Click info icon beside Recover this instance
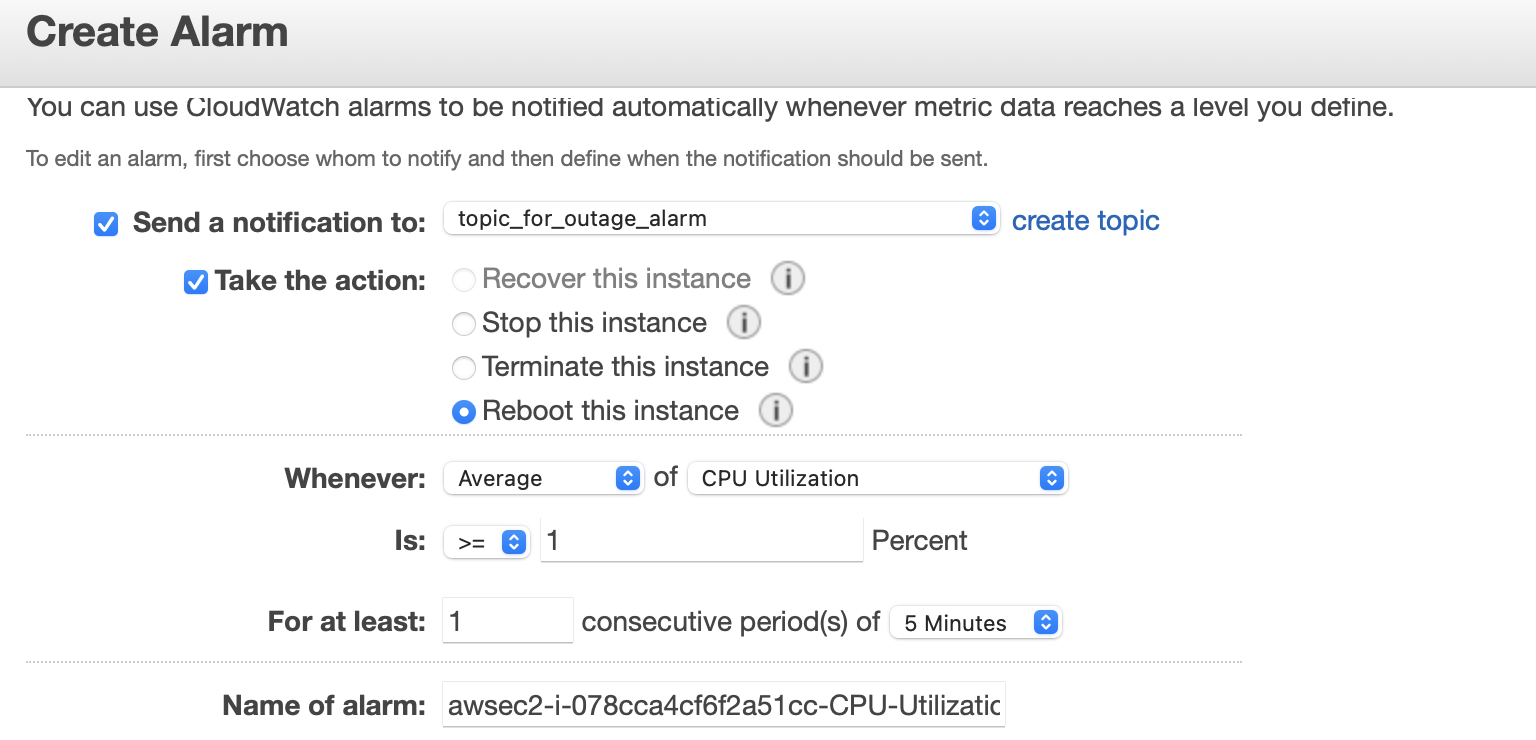Screen dimensions: 1536x740 point(788,278)
